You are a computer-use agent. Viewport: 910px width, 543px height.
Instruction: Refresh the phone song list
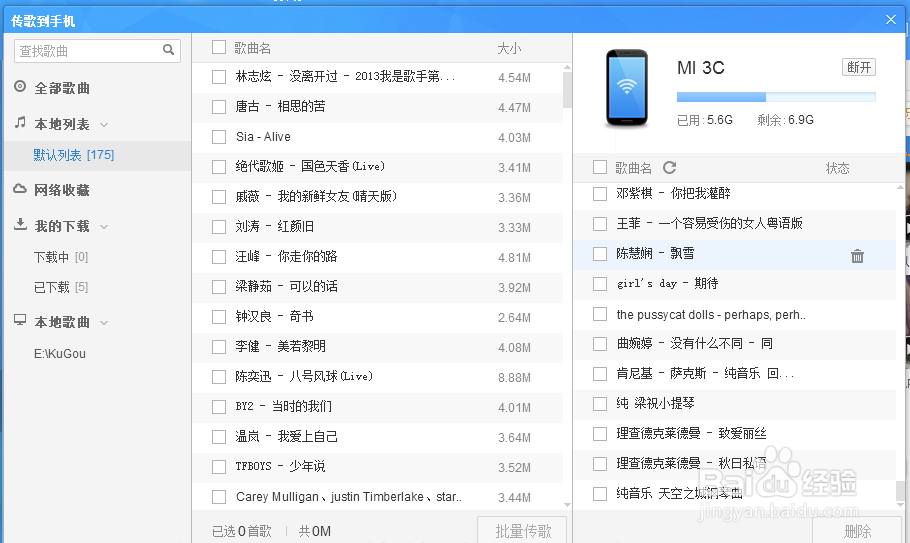(x=670, y=168)
